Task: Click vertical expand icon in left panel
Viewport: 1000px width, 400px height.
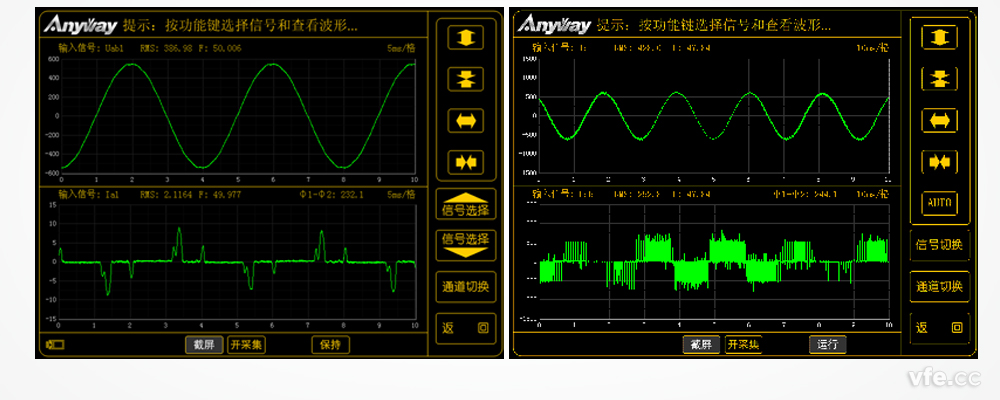Action: point(466,38)
